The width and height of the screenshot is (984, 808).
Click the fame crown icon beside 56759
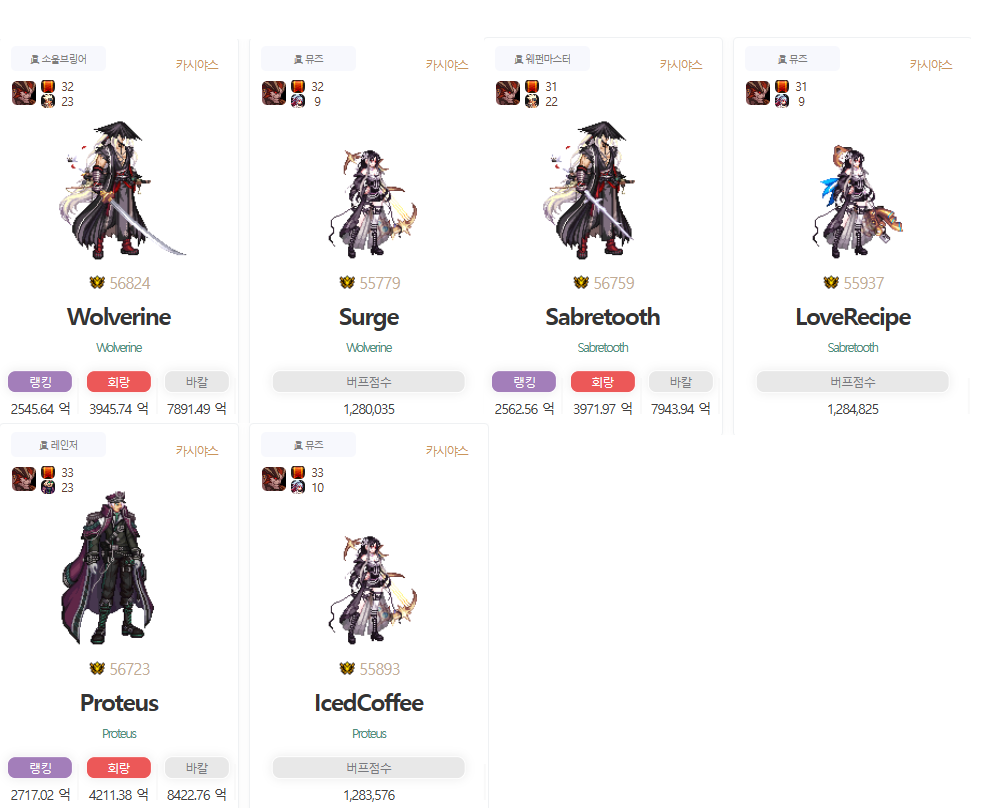581,283
